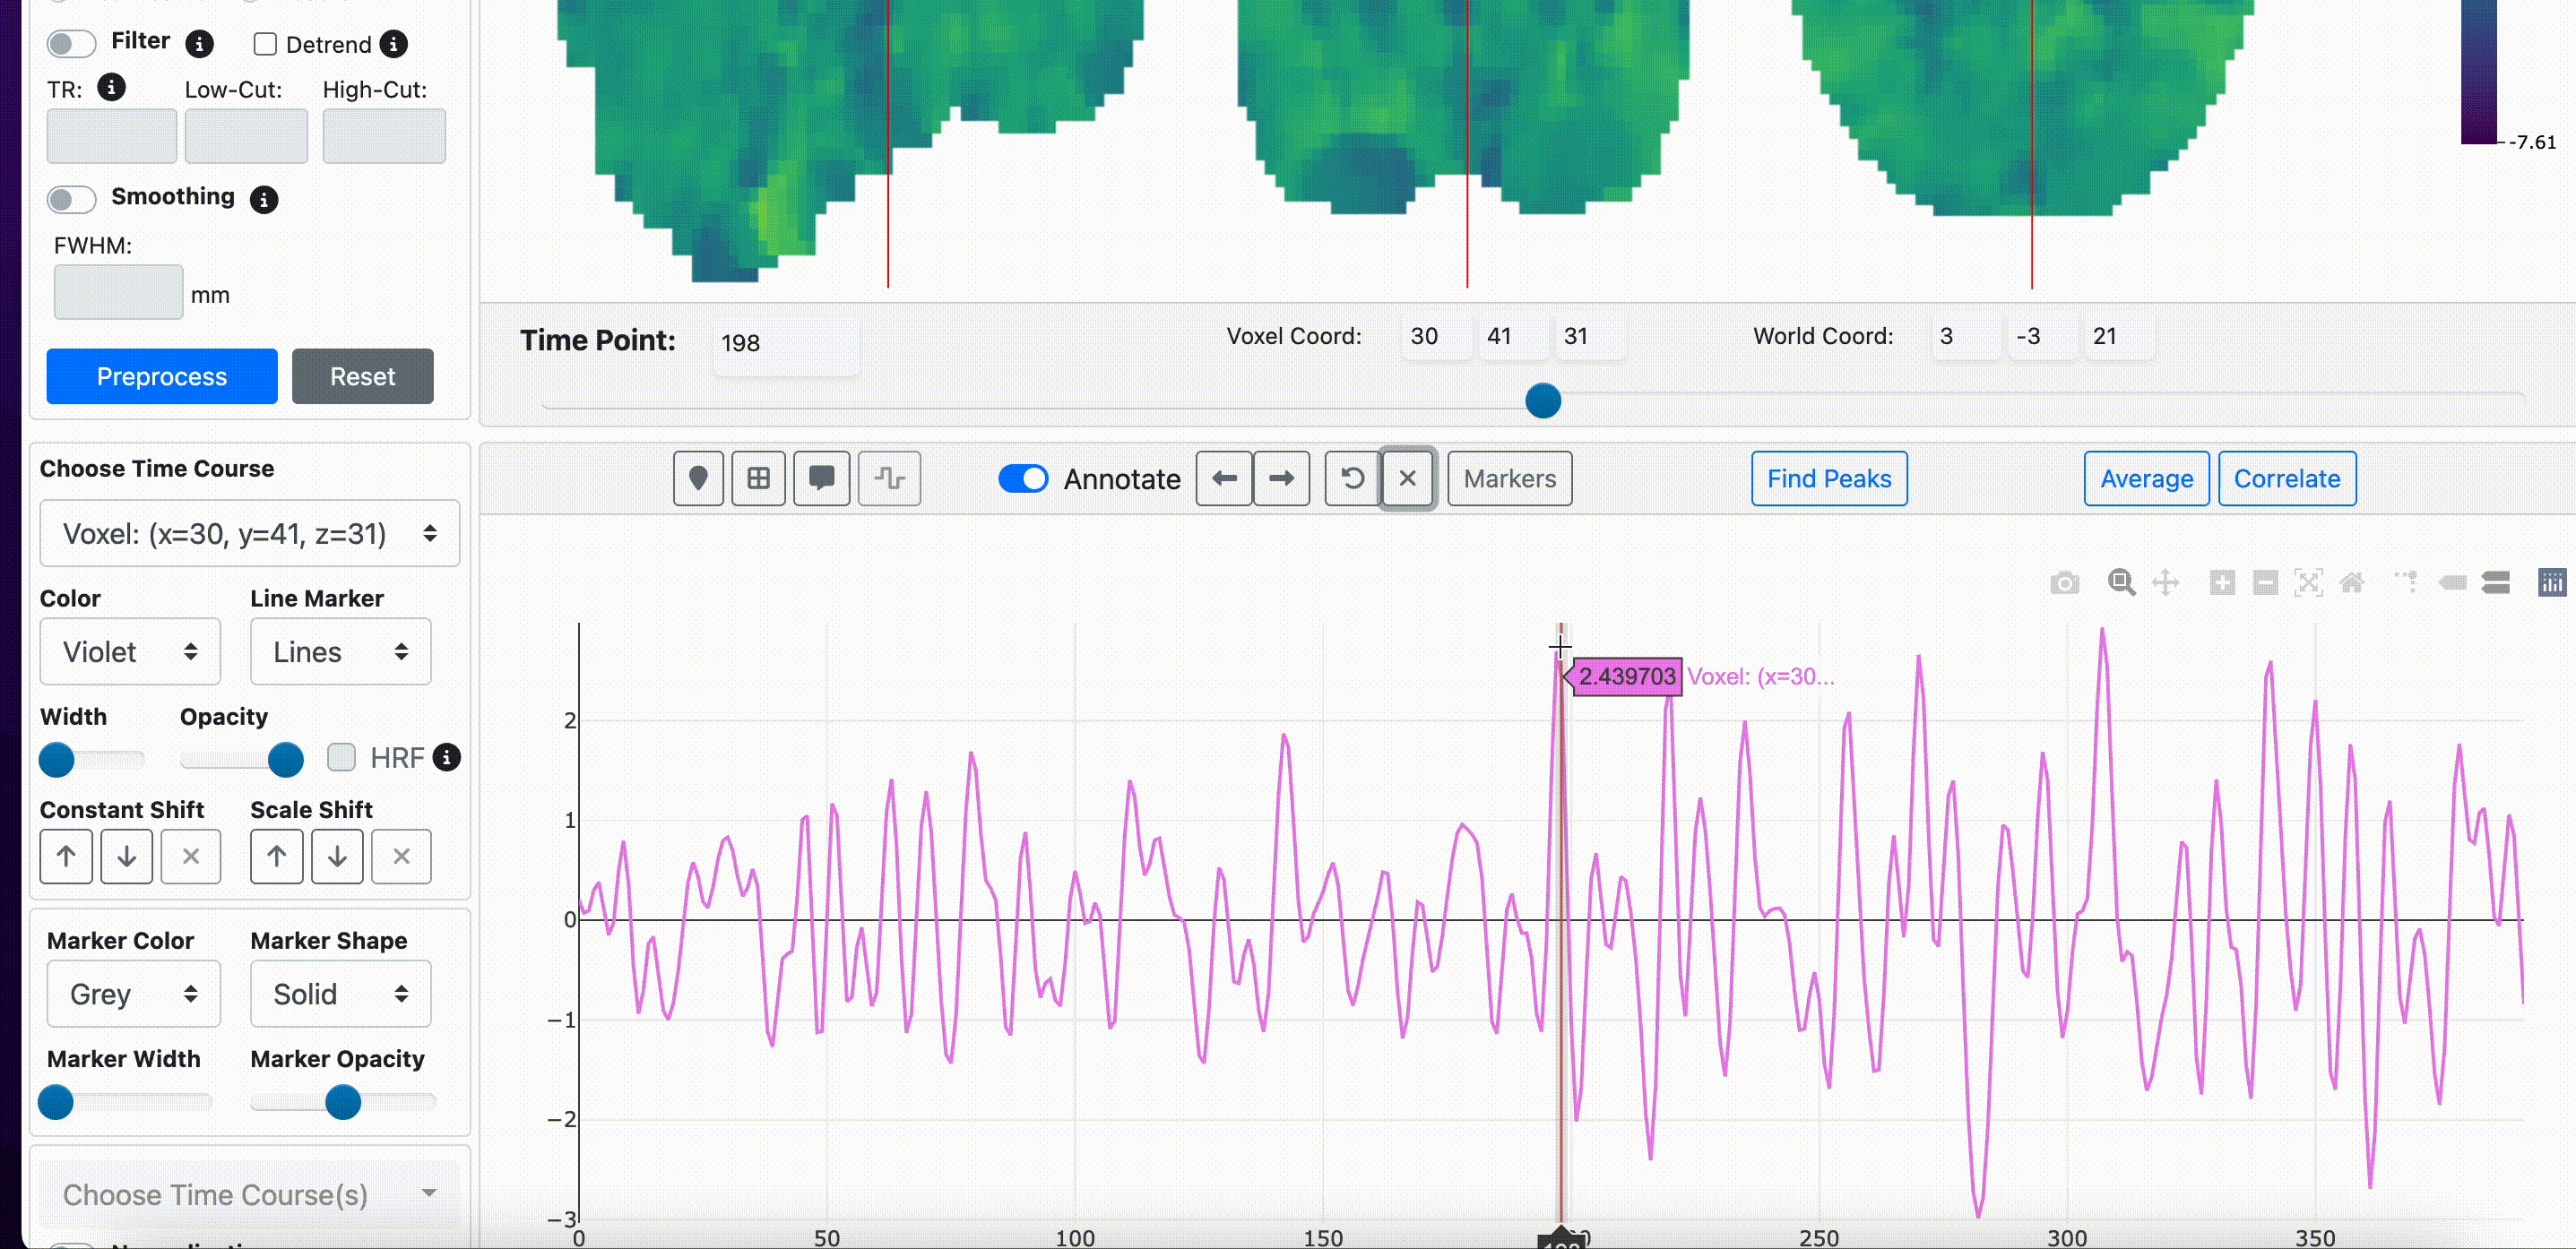Viewport: 2576px width, 1249px height.
Task: Expand the Marker Shape Solid dropdown
Action: (340, 993)
